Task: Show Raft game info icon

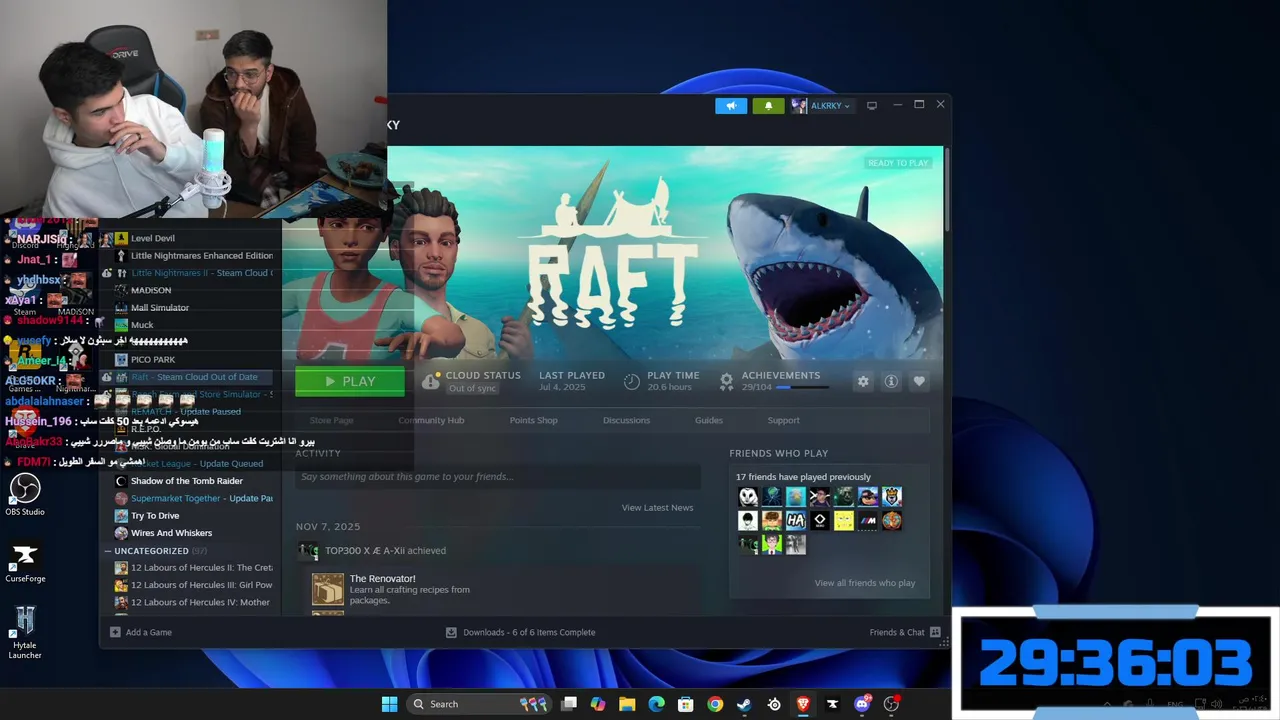Action: (x=891, y=381)
